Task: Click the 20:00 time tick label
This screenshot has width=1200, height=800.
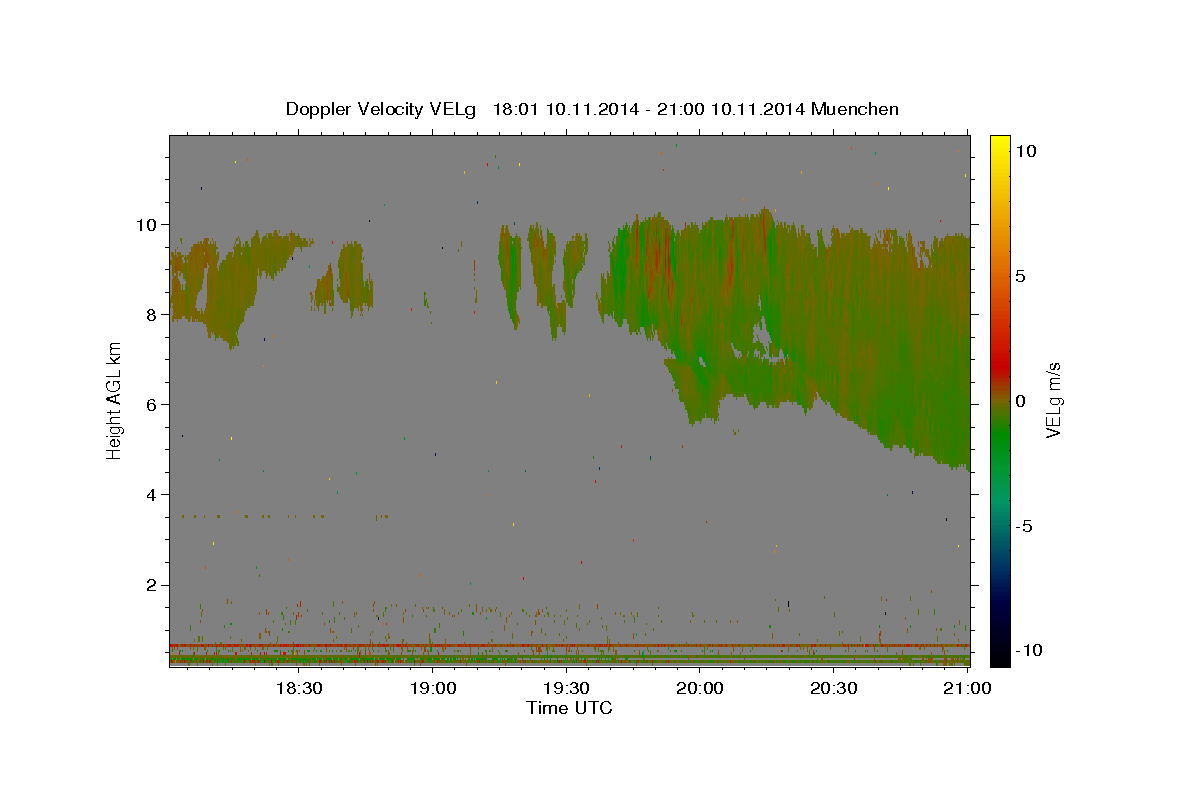Action: (x=700, y=688)
